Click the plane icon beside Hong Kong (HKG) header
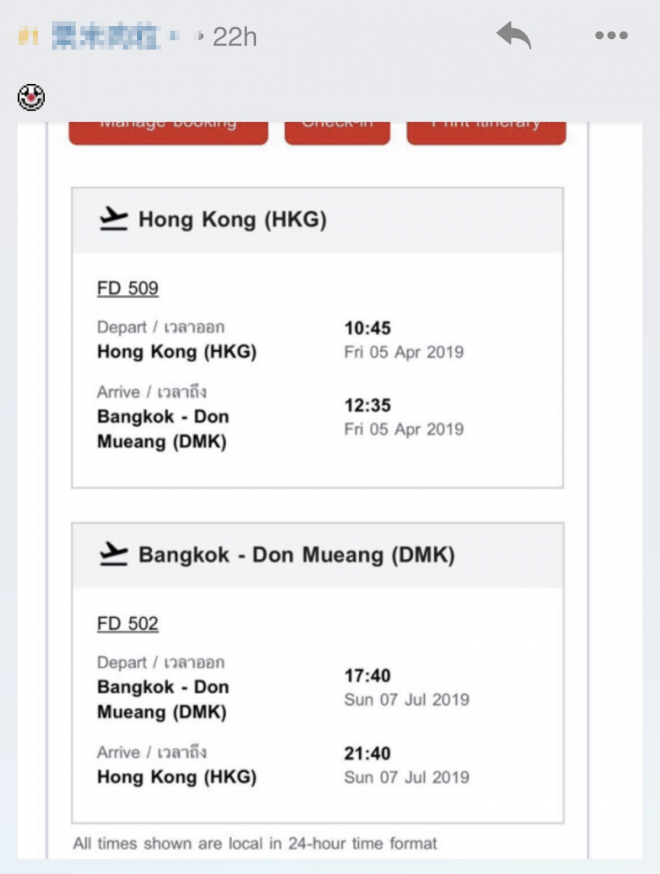This screenshot has height=874, width=660. pyautogui.click(x=115, y=219)
